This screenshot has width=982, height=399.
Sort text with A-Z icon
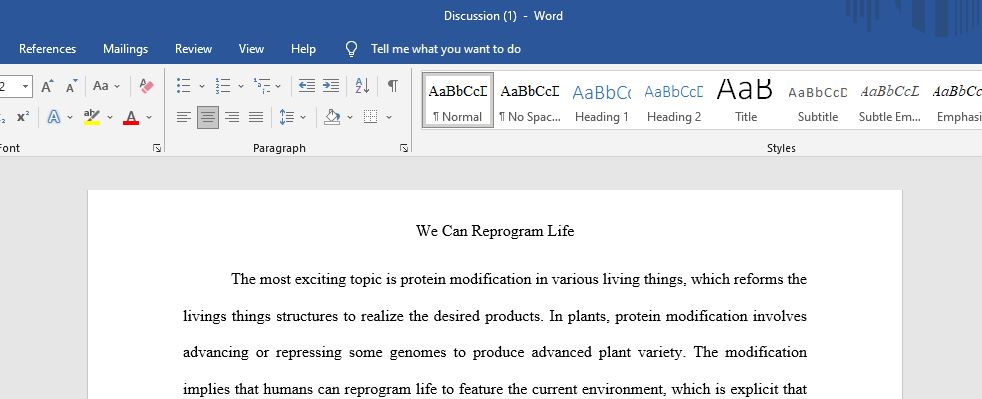click(x=362, y=86)
